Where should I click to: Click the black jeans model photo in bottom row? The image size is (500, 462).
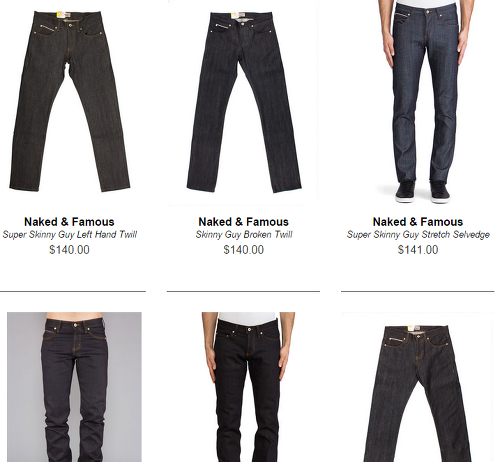(x=248, y=387)
